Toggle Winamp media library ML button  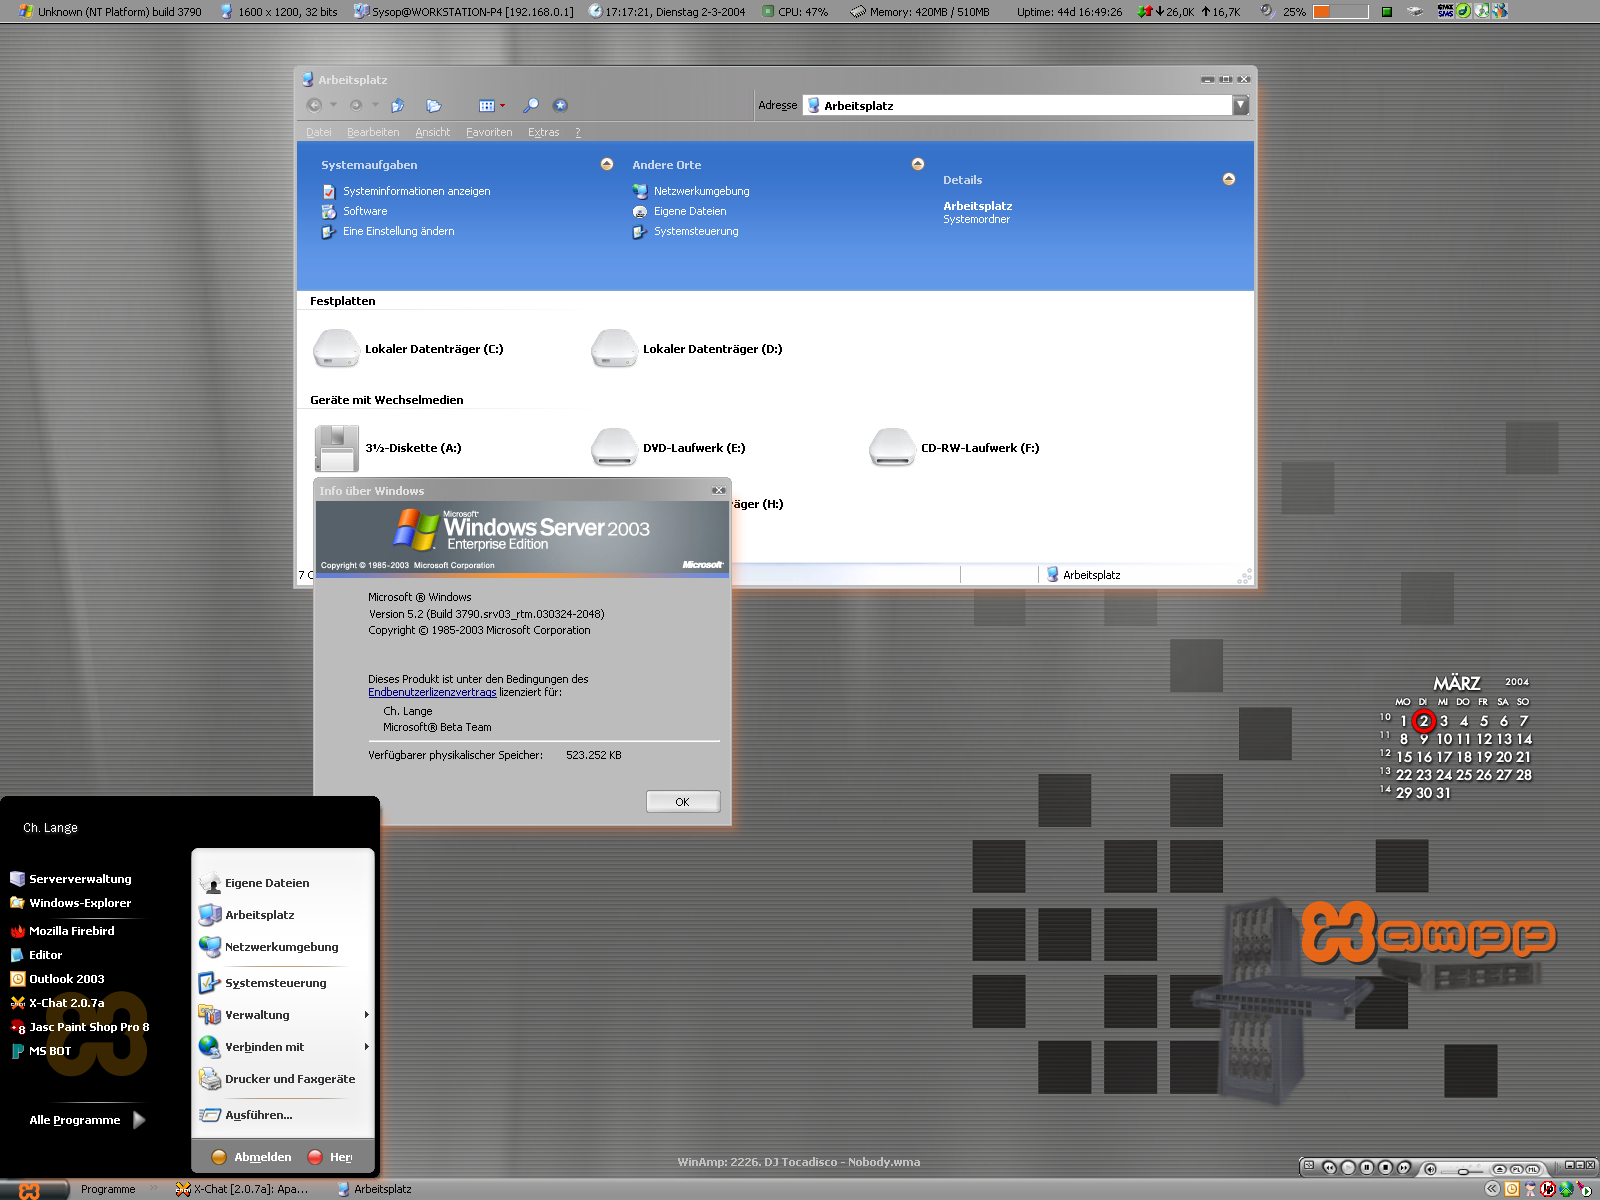click(x=1532, y=1168)
